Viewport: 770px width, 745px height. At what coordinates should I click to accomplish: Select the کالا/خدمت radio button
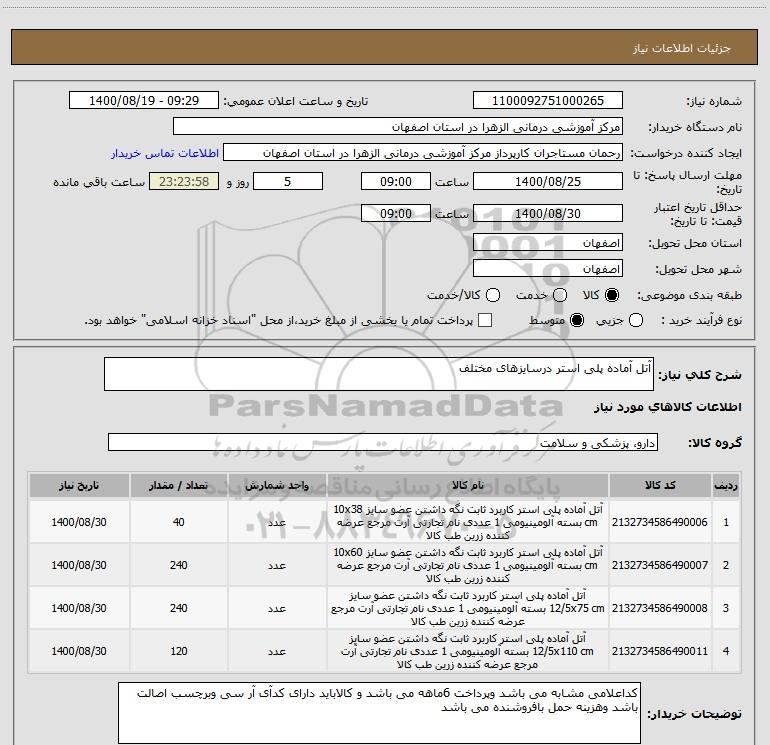(x=493, y=295)
